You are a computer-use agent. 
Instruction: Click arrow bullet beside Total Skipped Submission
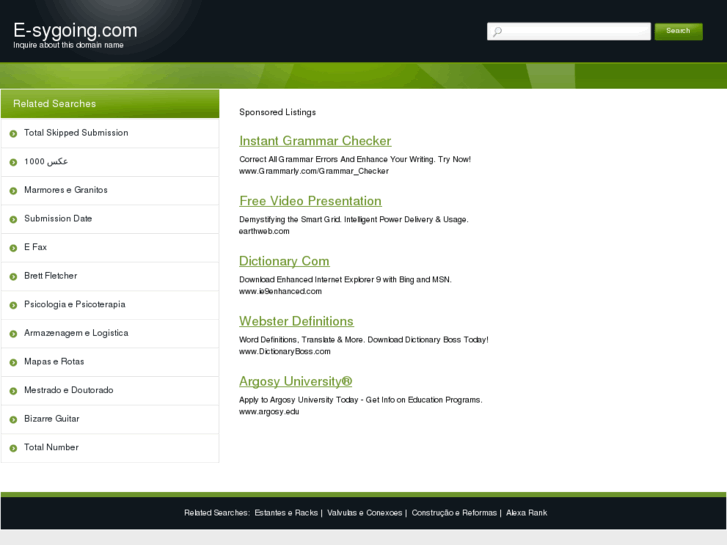point(13,134)
